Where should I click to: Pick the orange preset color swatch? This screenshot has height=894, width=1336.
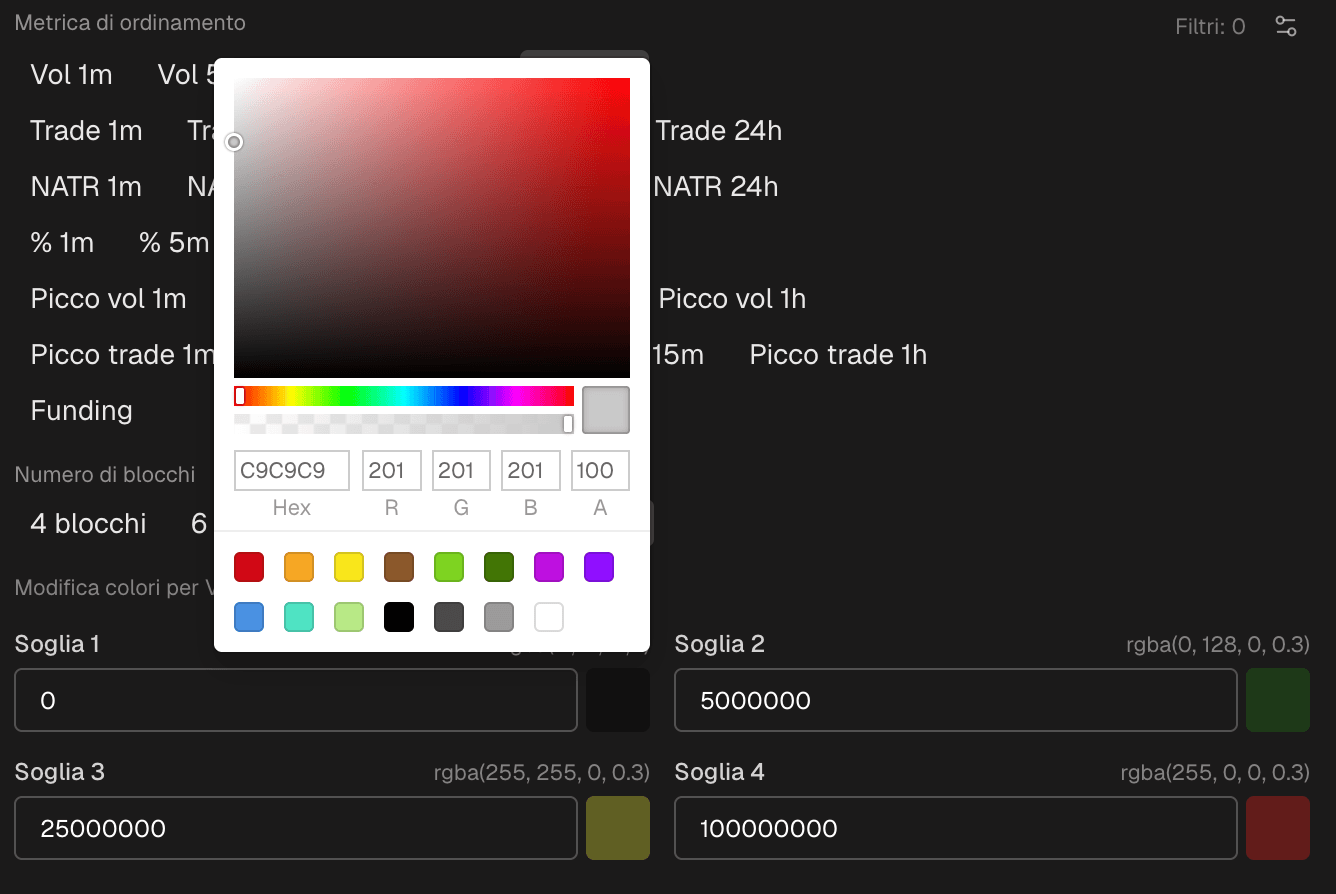299,568
